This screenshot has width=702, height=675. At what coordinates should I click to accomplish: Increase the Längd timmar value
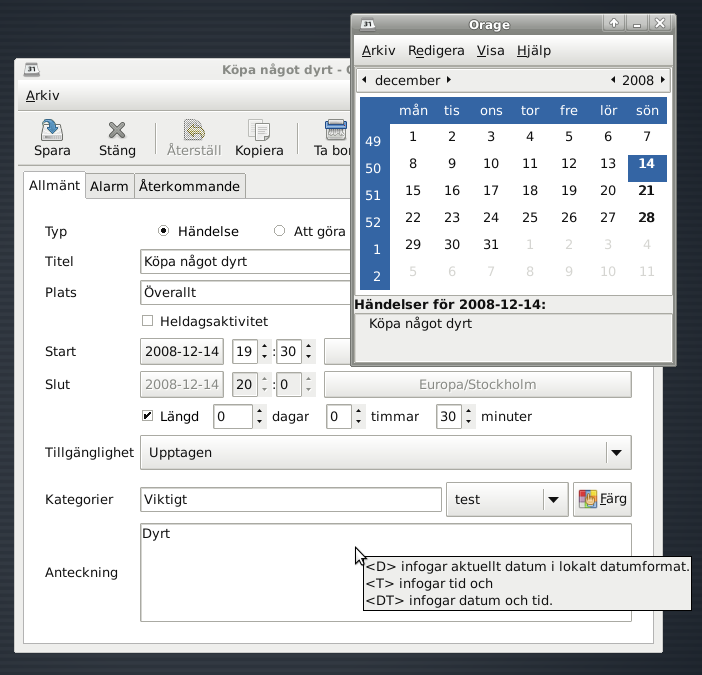pyautogui.click(x=358, y=411)
